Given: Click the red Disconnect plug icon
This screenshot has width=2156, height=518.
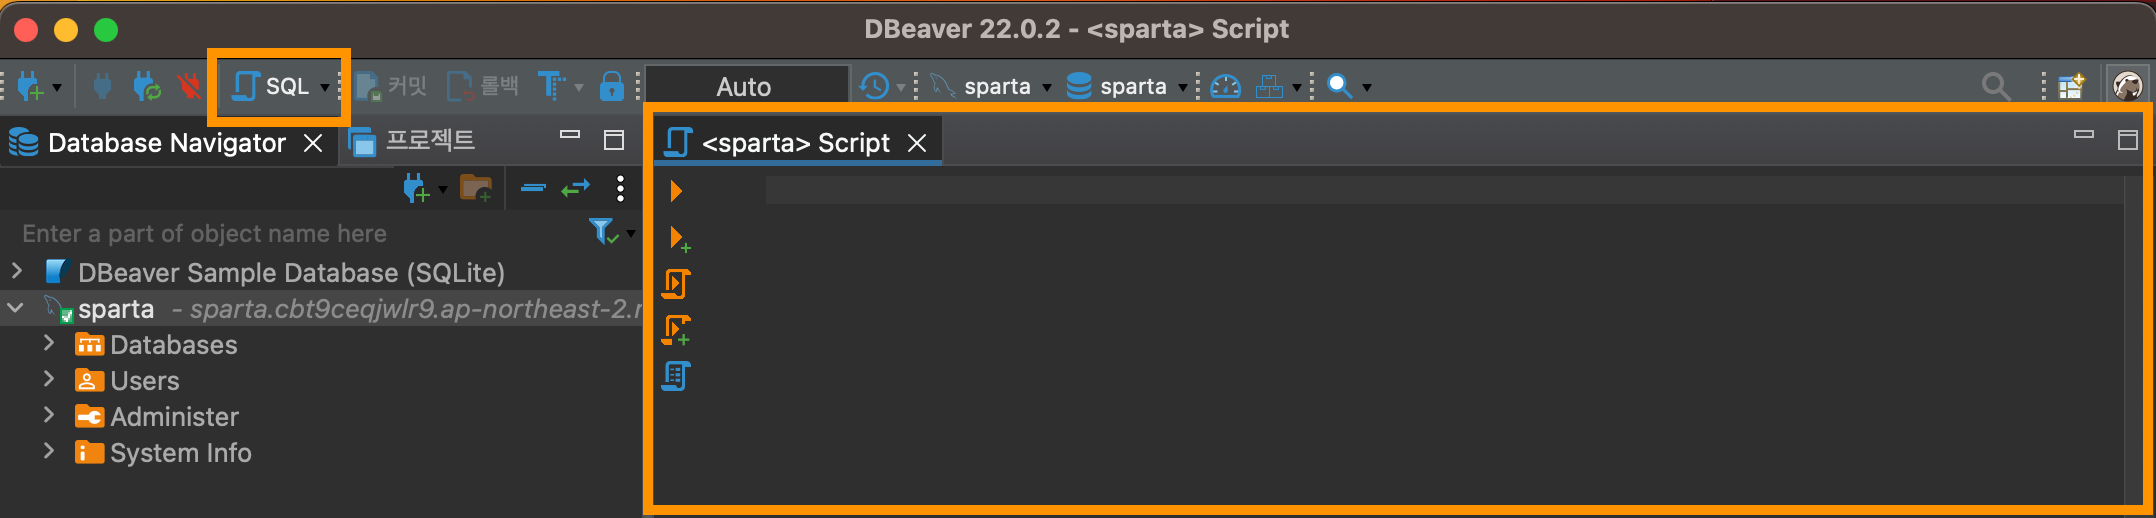Looking at the screenshot, I should (188, 87).
